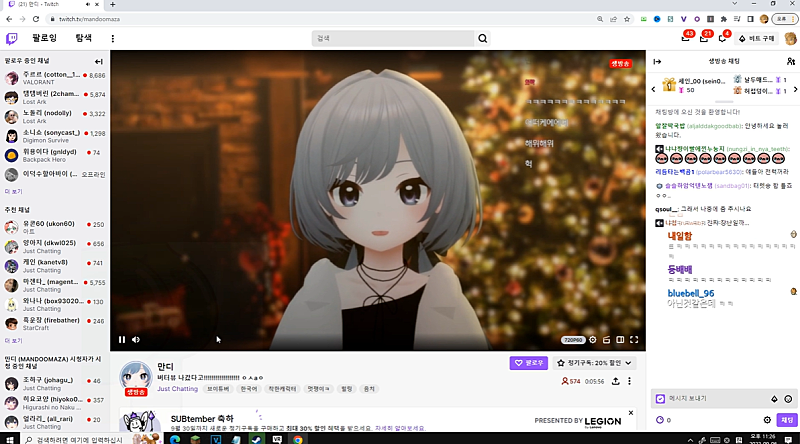Enter fullscreen on the video player

634,339
